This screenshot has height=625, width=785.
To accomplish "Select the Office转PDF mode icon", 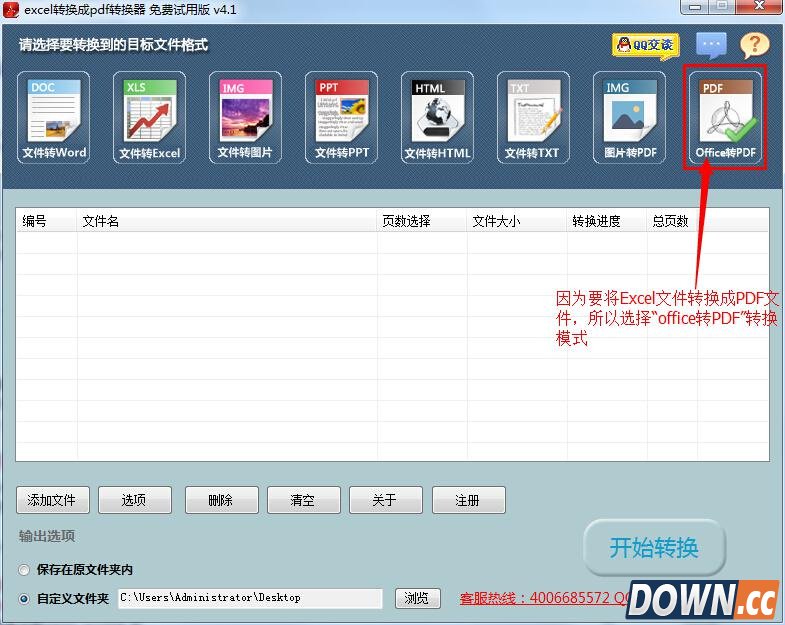I will click(x=725, y=118).
